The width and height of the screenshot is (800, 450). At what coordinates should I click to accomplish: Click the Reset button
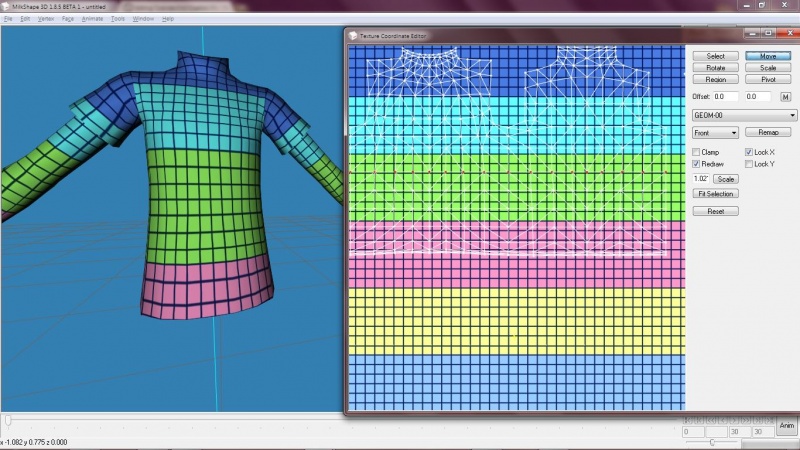click(715, 211)
